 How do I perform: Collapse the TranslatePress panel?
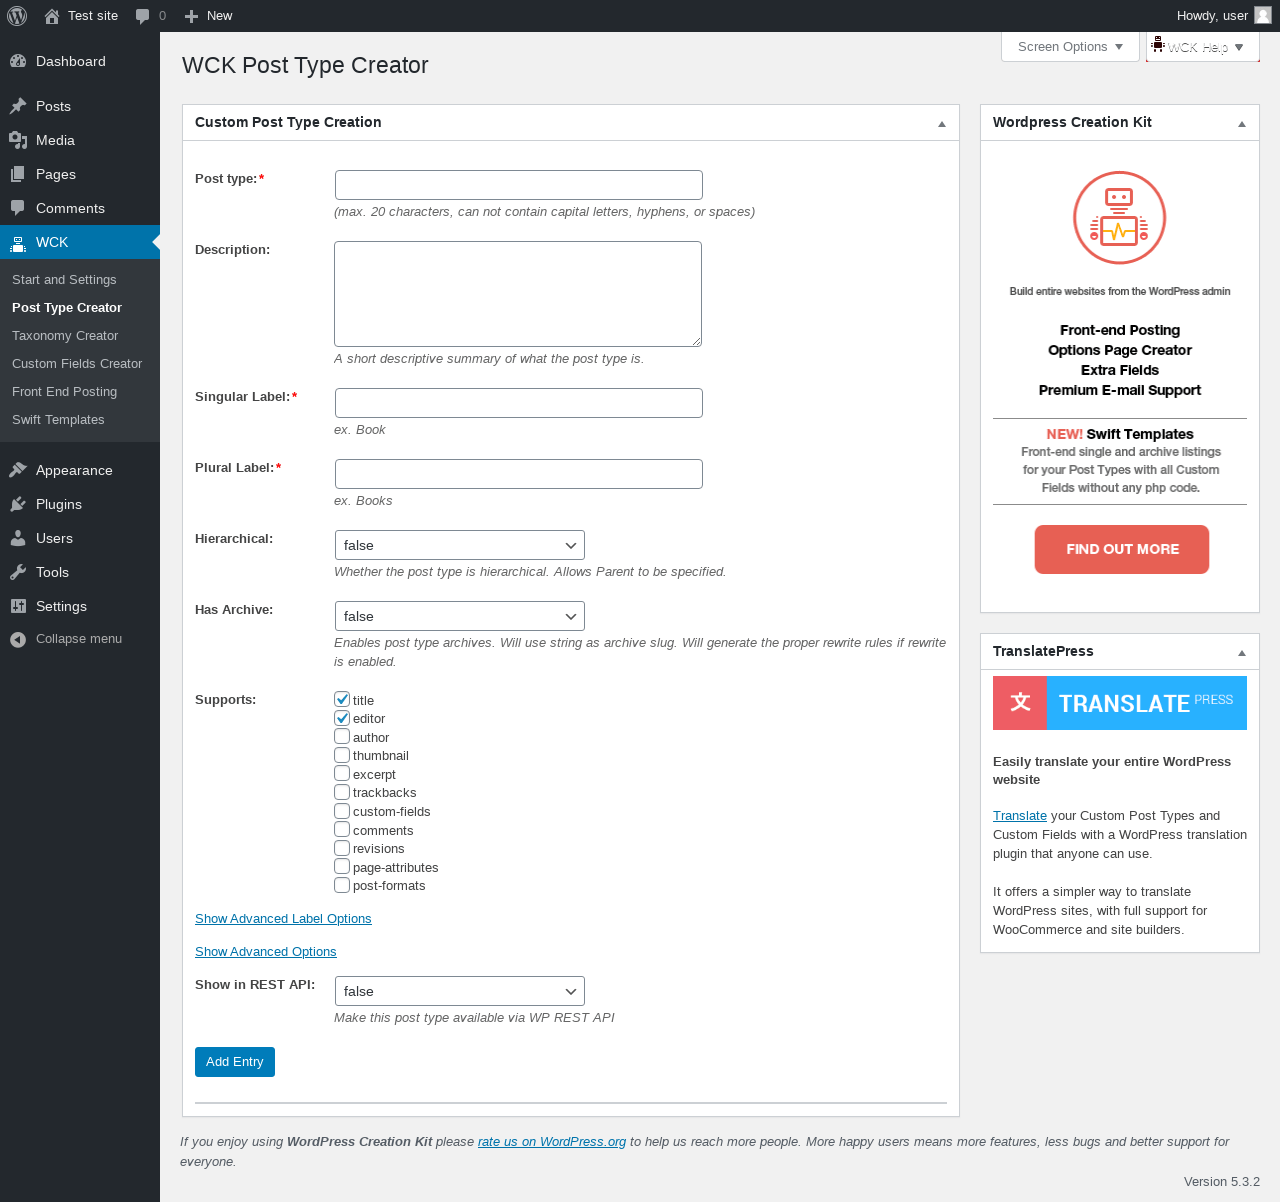[1241, 652]
